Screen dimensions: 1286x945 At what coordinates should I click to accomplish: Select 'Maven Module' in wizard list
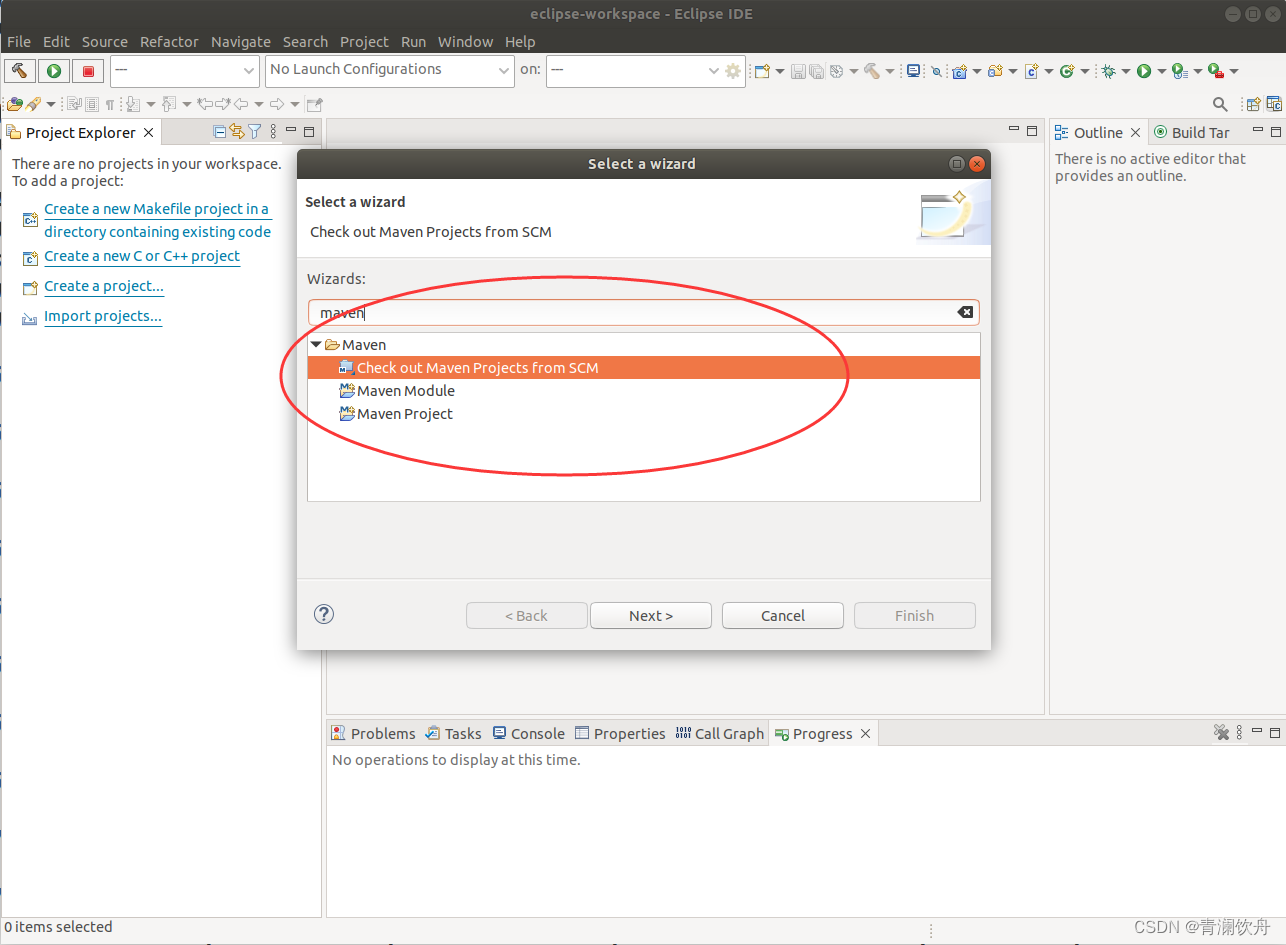406,391
